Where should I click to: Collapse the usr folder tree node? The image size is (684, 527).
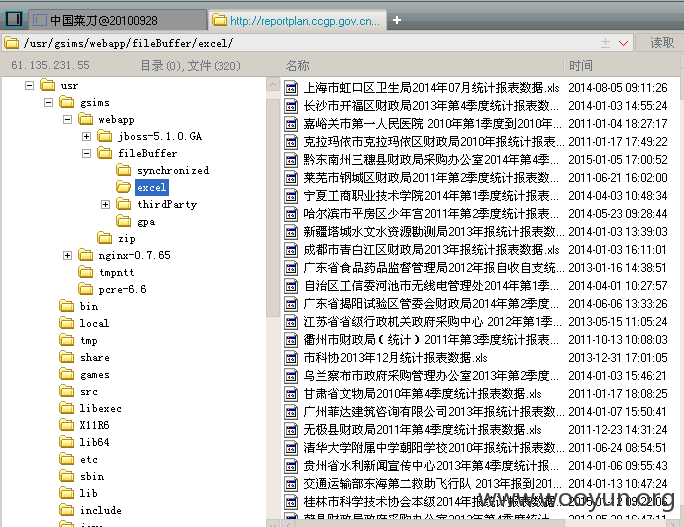click(29, 85)
